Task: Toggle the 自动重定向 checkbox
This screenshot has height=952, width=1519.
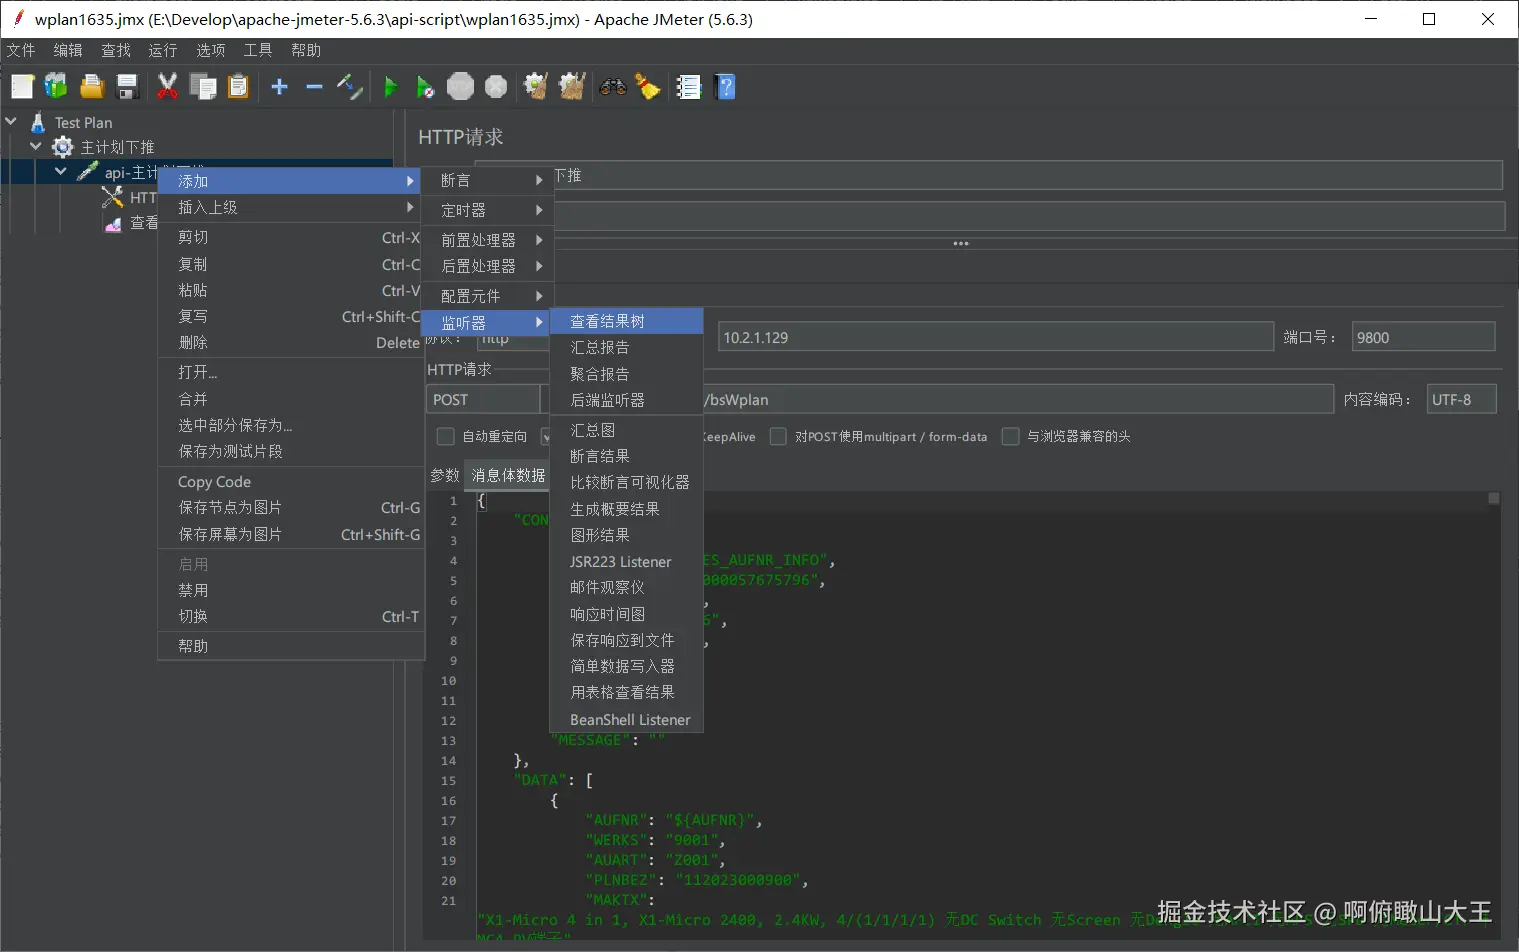Action: [x=446, y=436]
